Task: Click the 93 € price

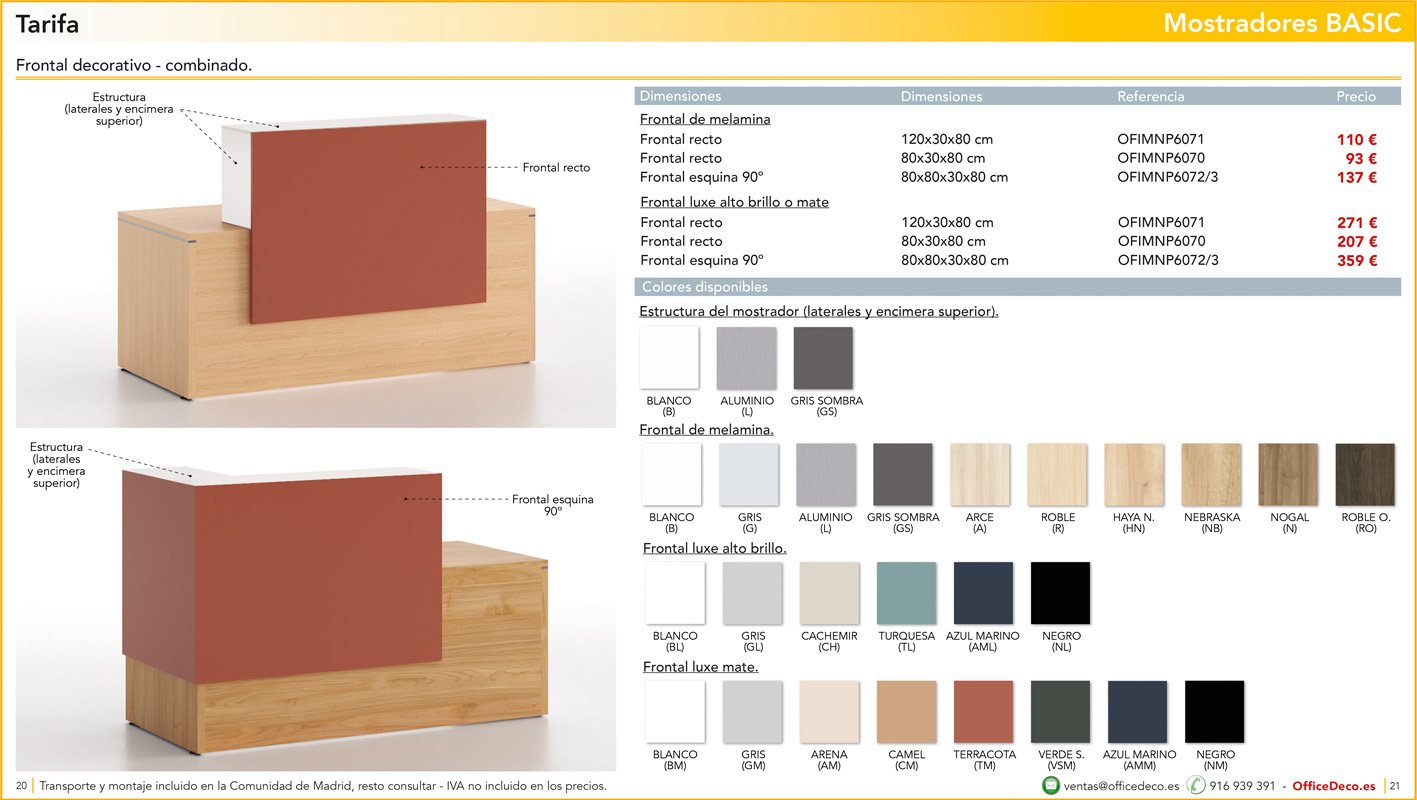Action: point(1361,159)
